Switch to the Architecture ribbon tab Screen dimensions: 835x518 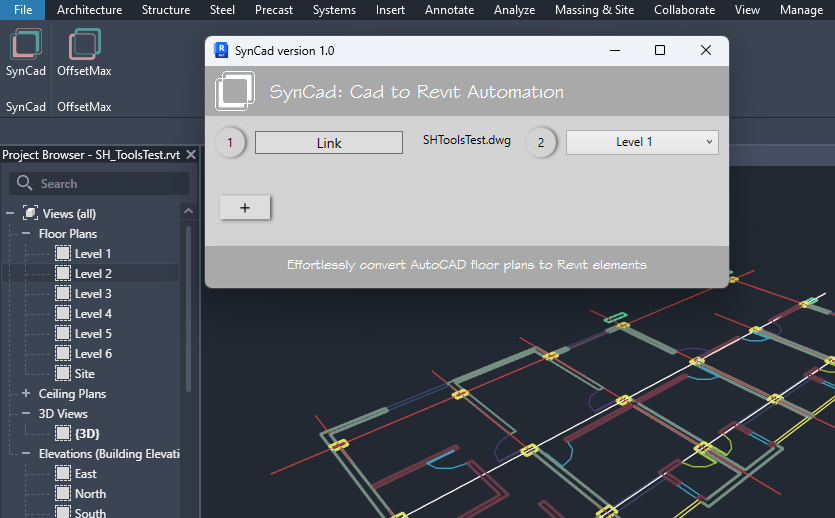click(x=89, y=10)
